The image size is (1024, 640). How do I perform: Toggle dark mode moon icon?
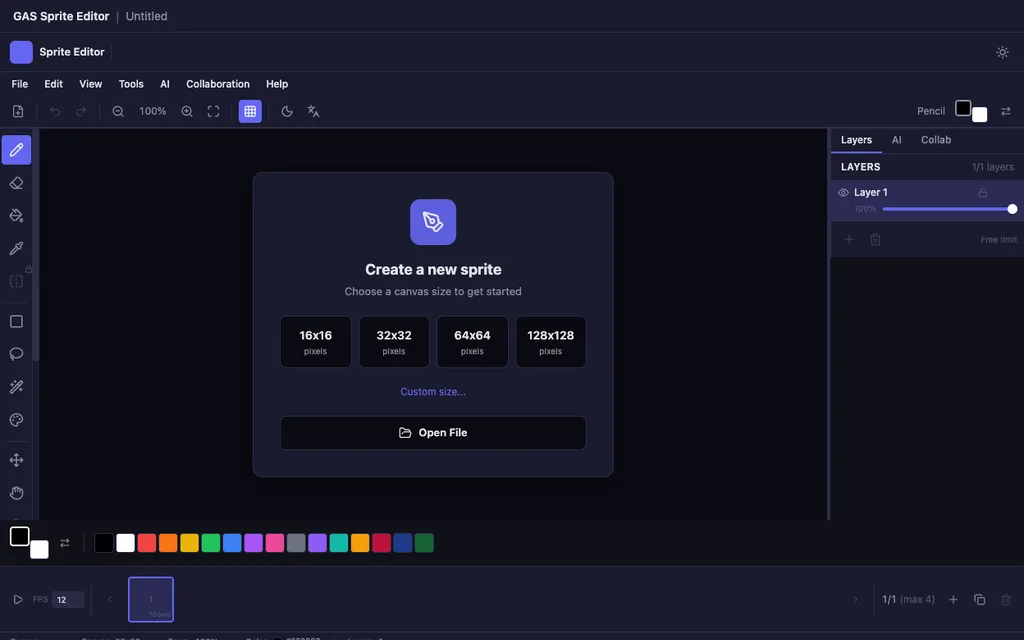point(287,112)
